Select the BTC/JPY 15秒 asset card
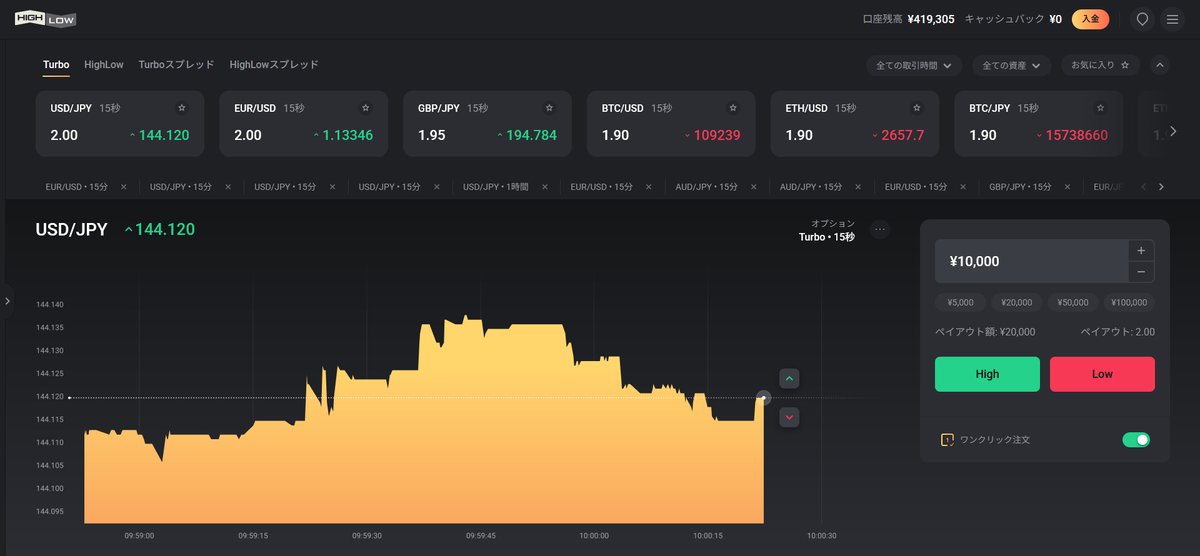The height and width of the screenshot is (556, 1200). pos(1039,124)
